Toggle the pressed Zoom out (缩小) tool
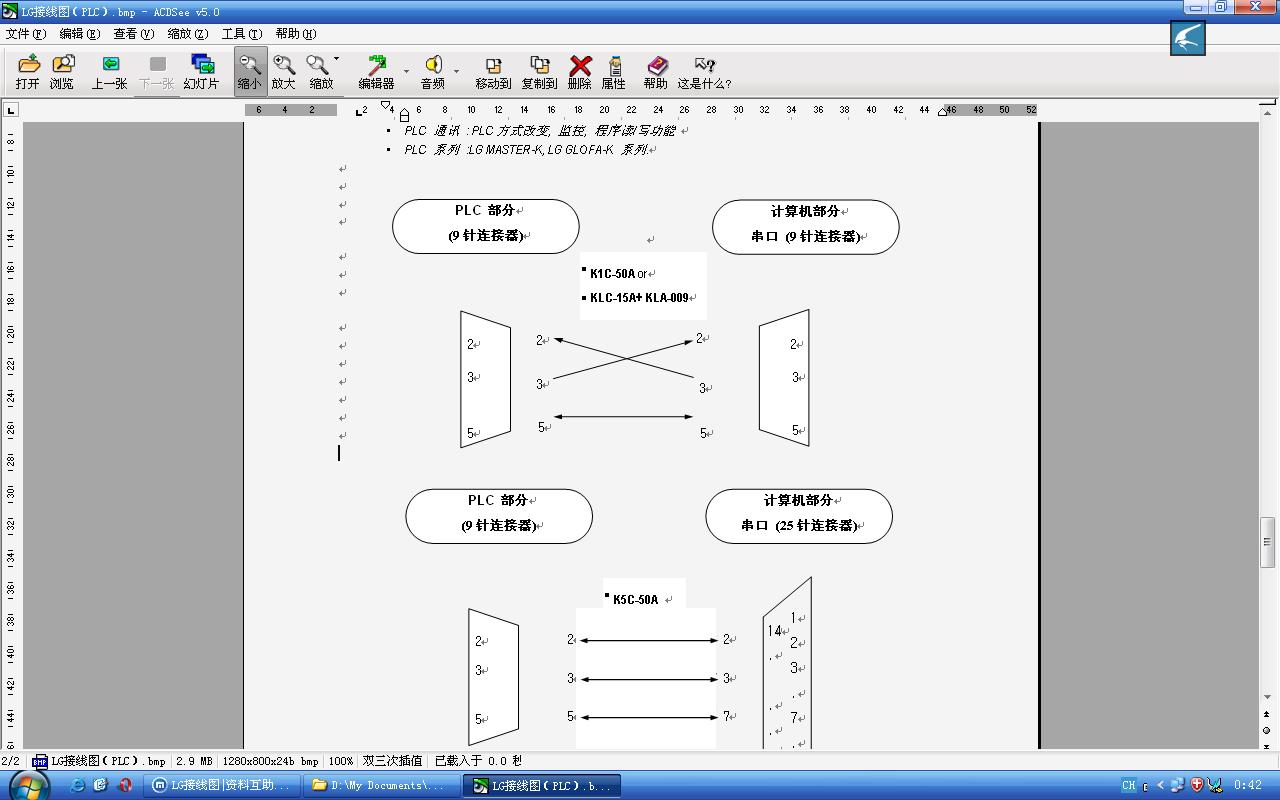 pyautogui.click(x=249, y=72)
